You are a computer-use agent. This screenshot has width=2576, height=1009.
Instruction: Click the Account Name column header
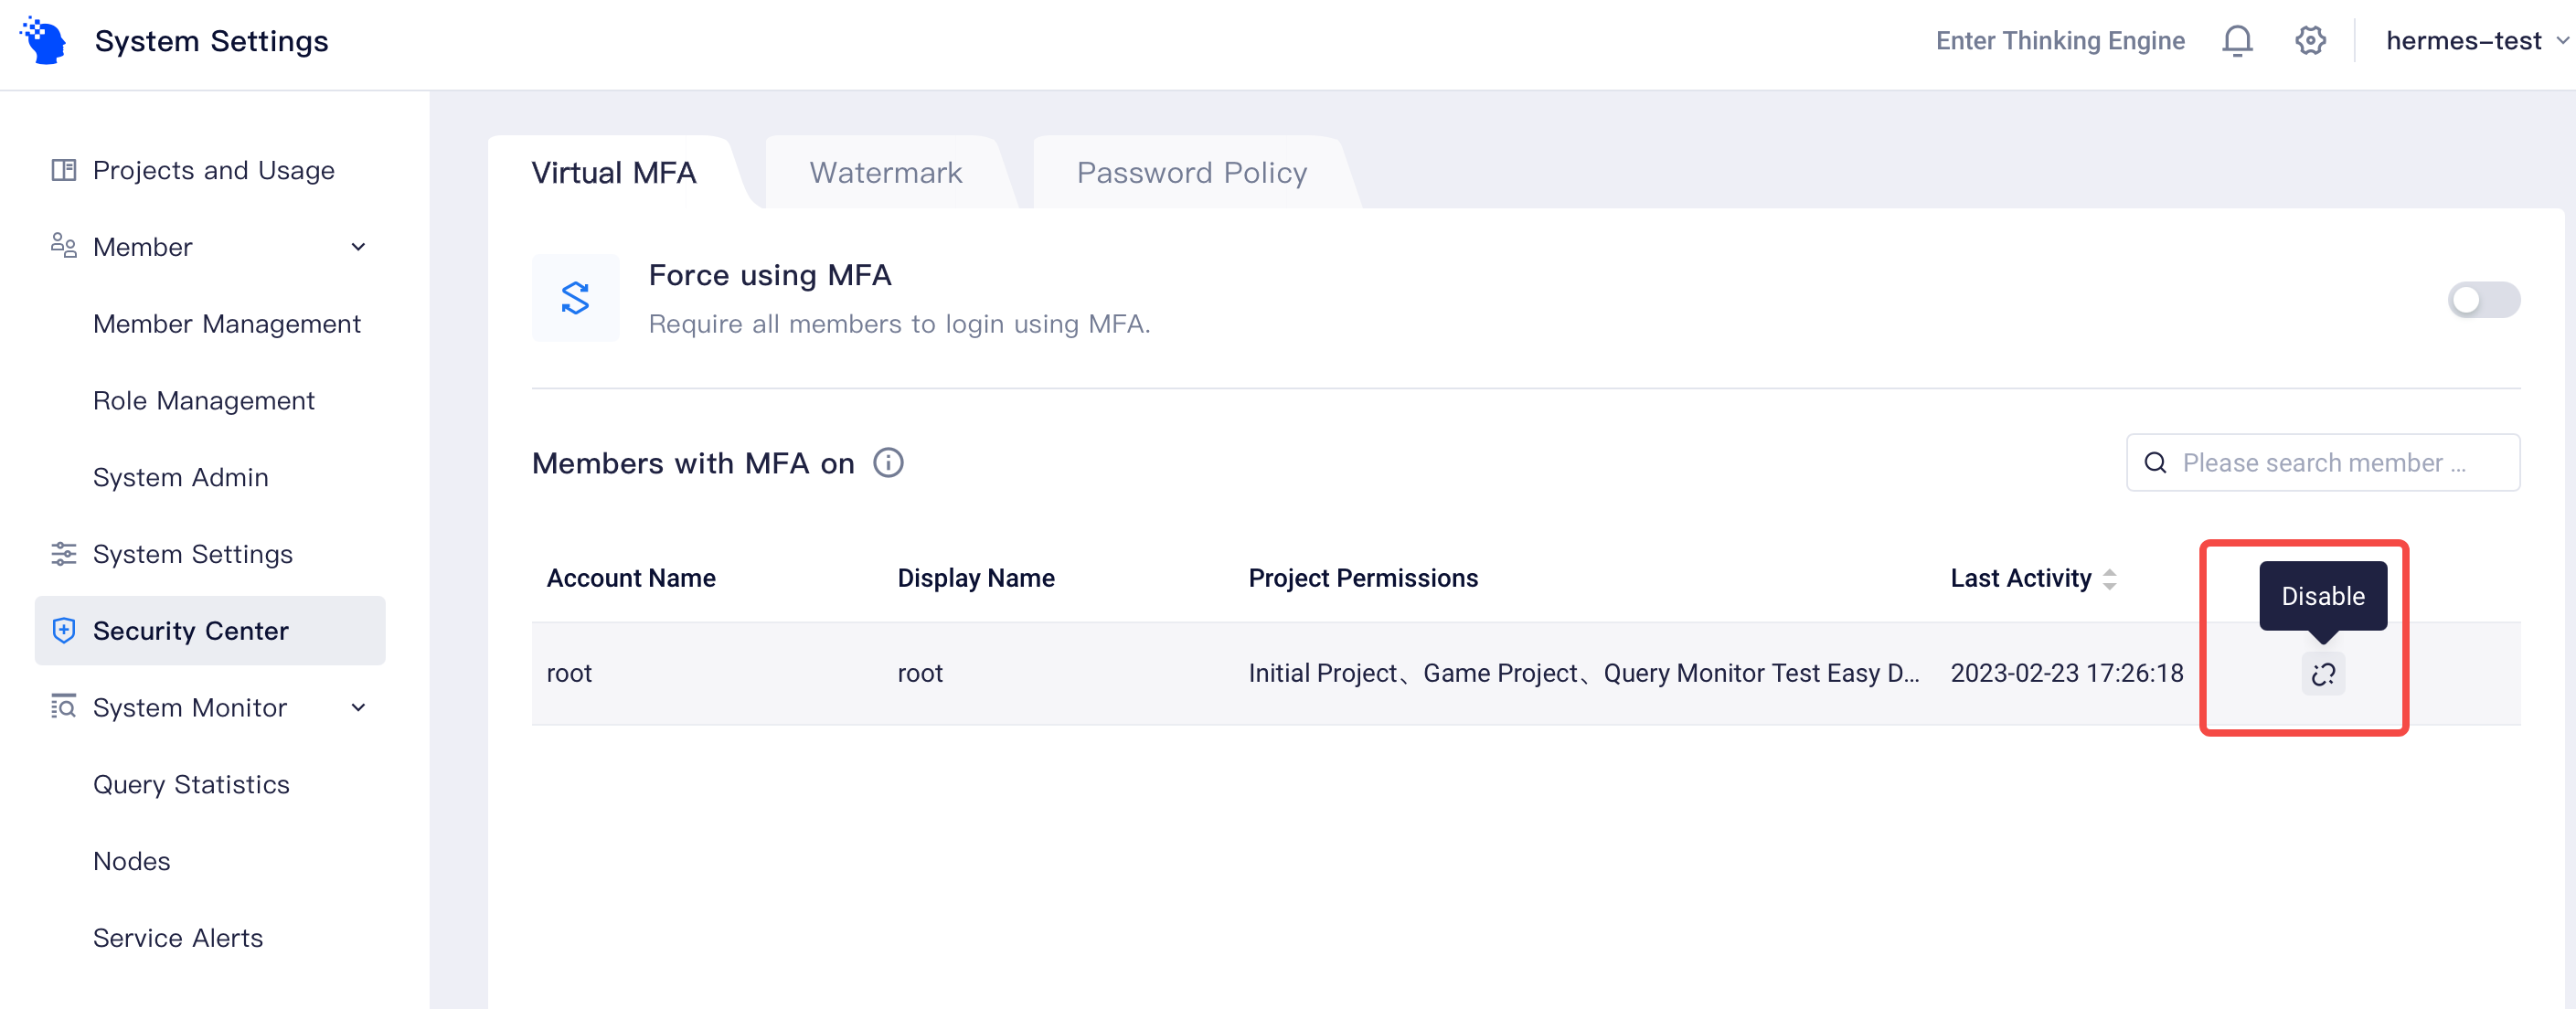click(631, 579)
